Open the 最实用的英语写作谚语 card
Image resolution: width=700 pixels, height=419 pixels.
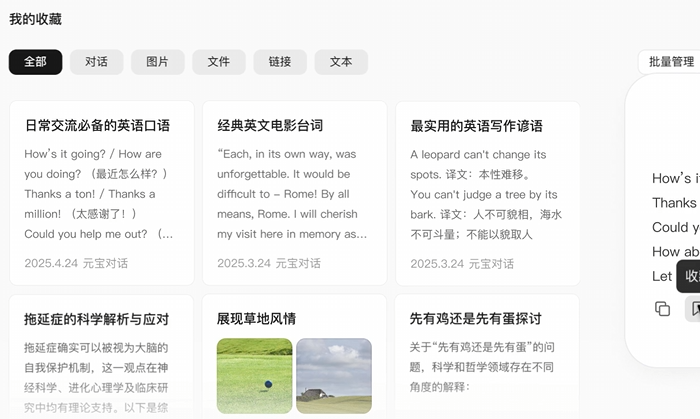tap(476, 126)
